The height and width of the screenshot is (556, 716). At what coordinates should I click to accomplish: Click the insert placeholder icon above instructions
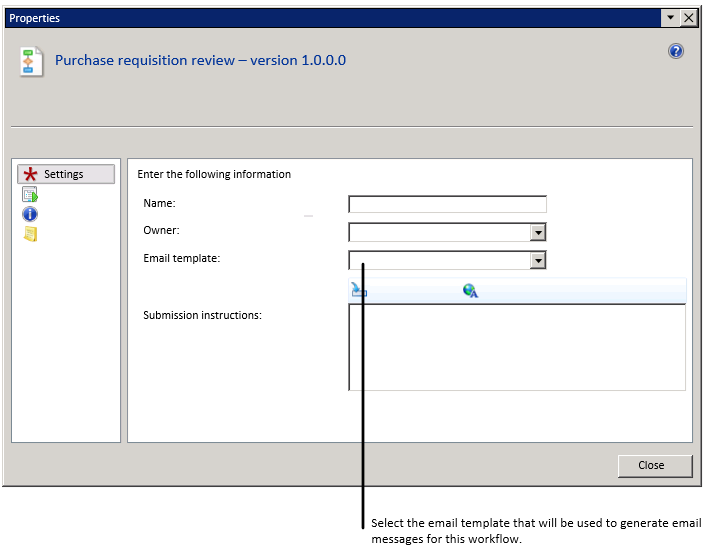359,290
